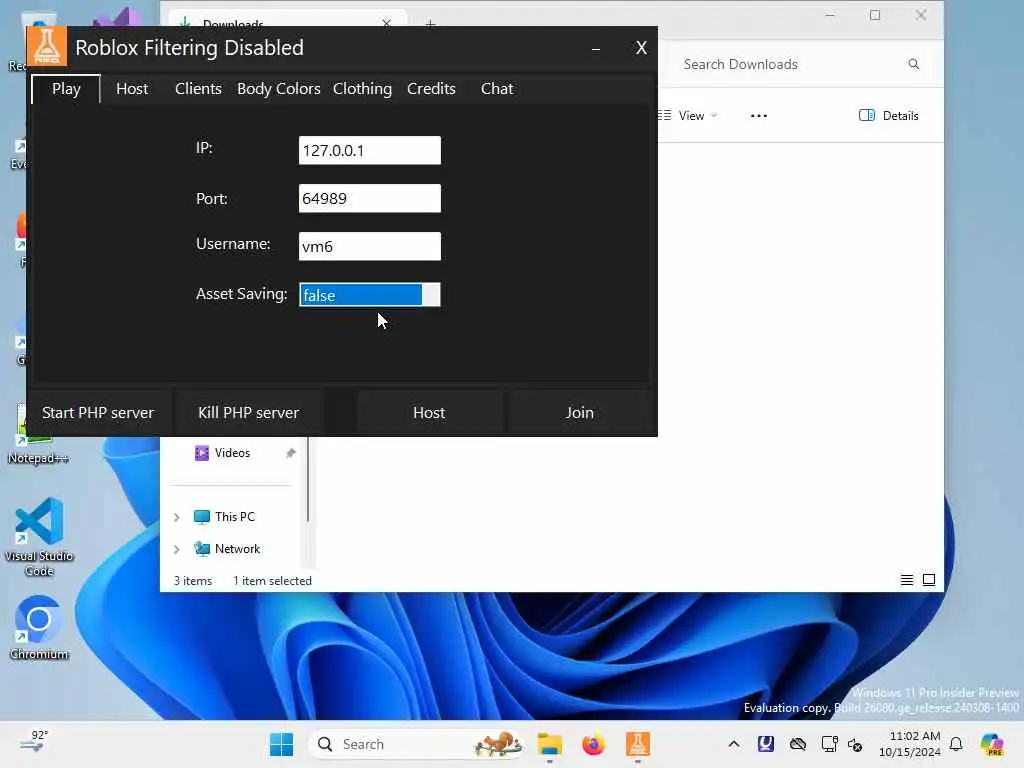Image resolution: width=1024 pixels, height=768 pixels.
Task: Open the Clothing tab
Action: pyautogui.click(x=362, y=89)
